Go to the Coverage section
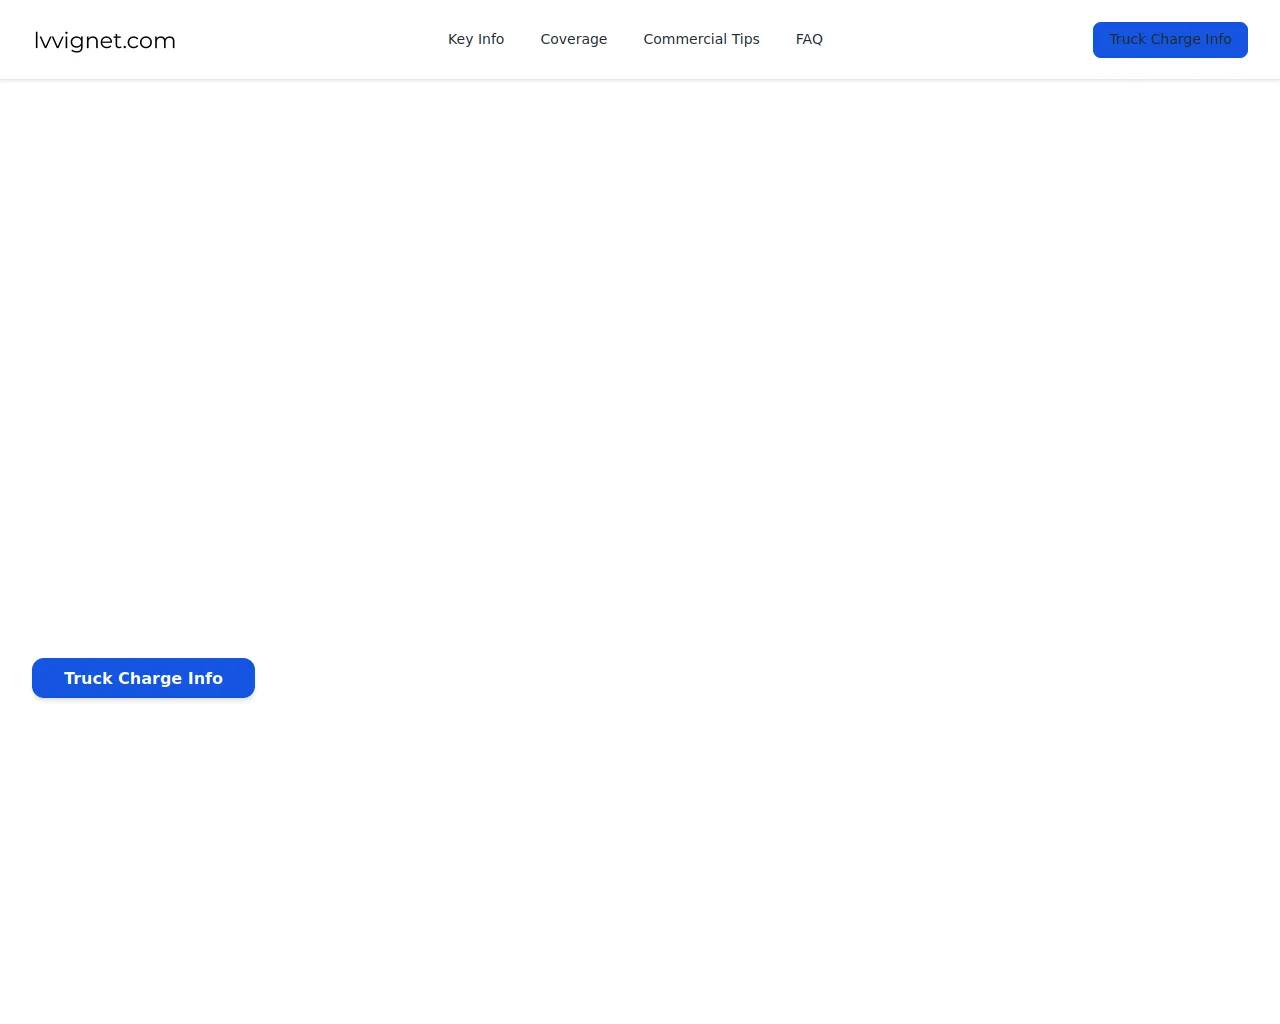 [573, 39]
